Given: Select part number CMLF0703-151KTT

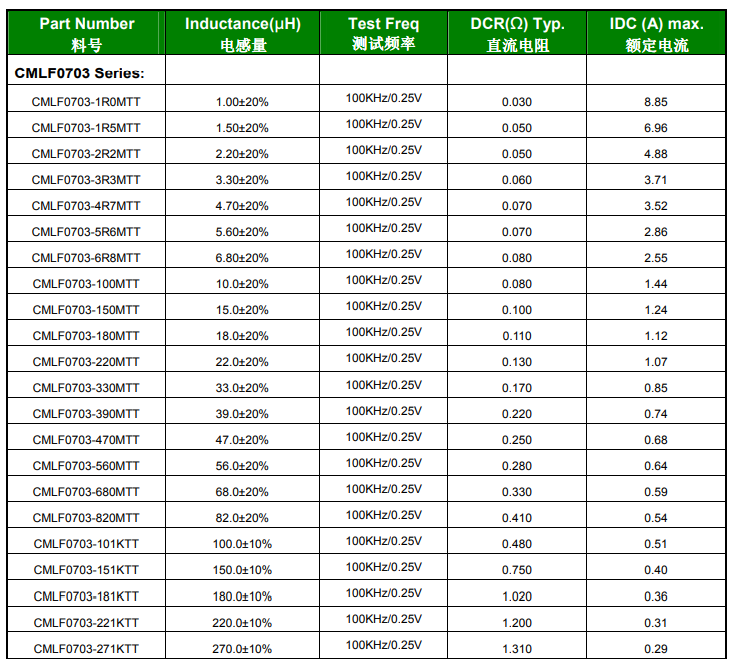Looking at the screenshot, I should (86, 571).
